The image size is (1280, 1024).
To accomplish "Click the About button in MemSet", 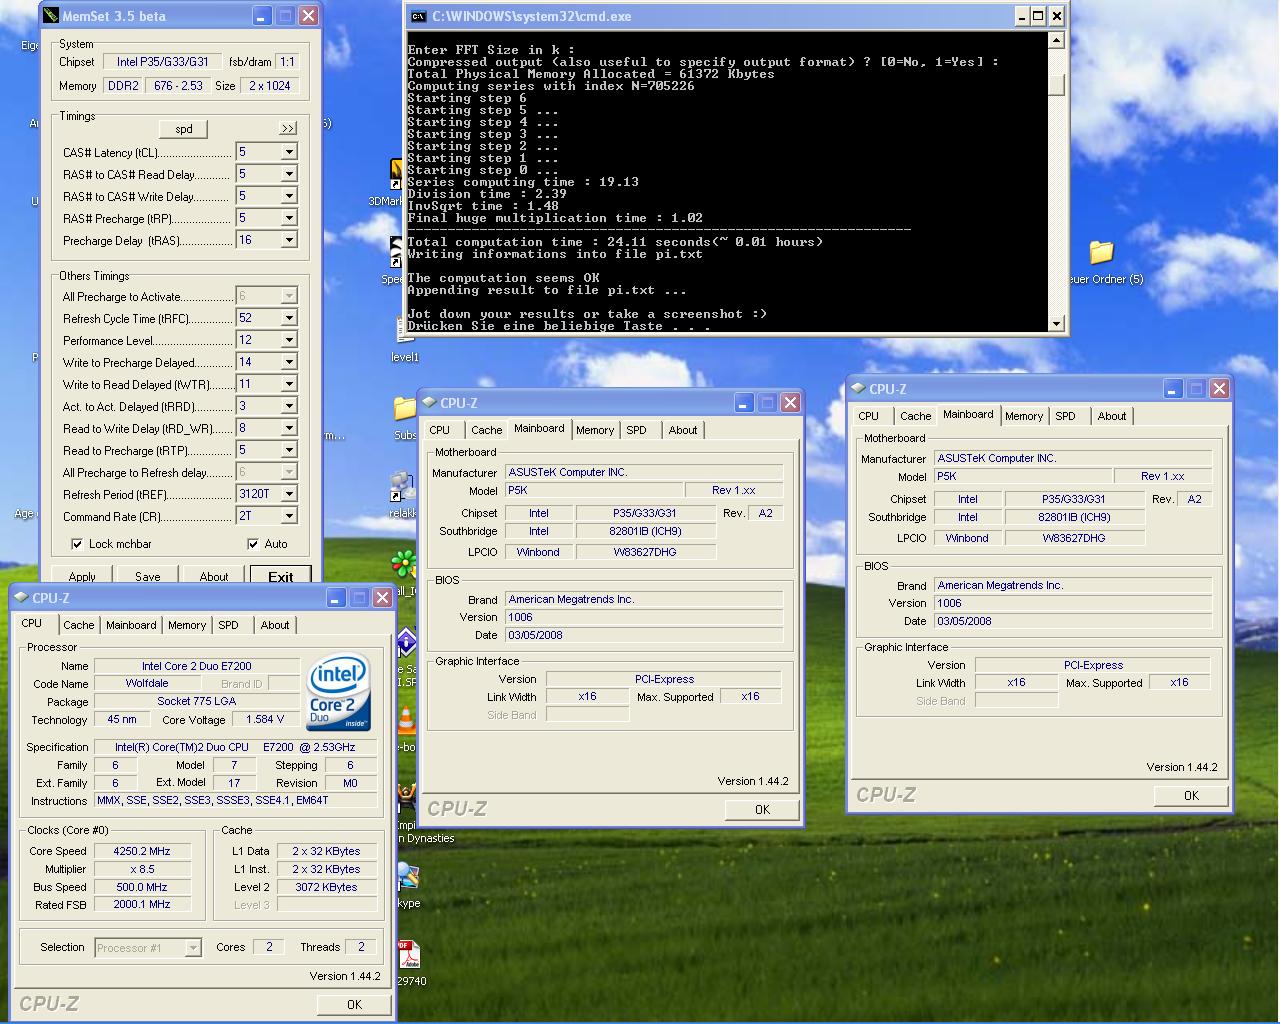I will click(x=214, y=576).
